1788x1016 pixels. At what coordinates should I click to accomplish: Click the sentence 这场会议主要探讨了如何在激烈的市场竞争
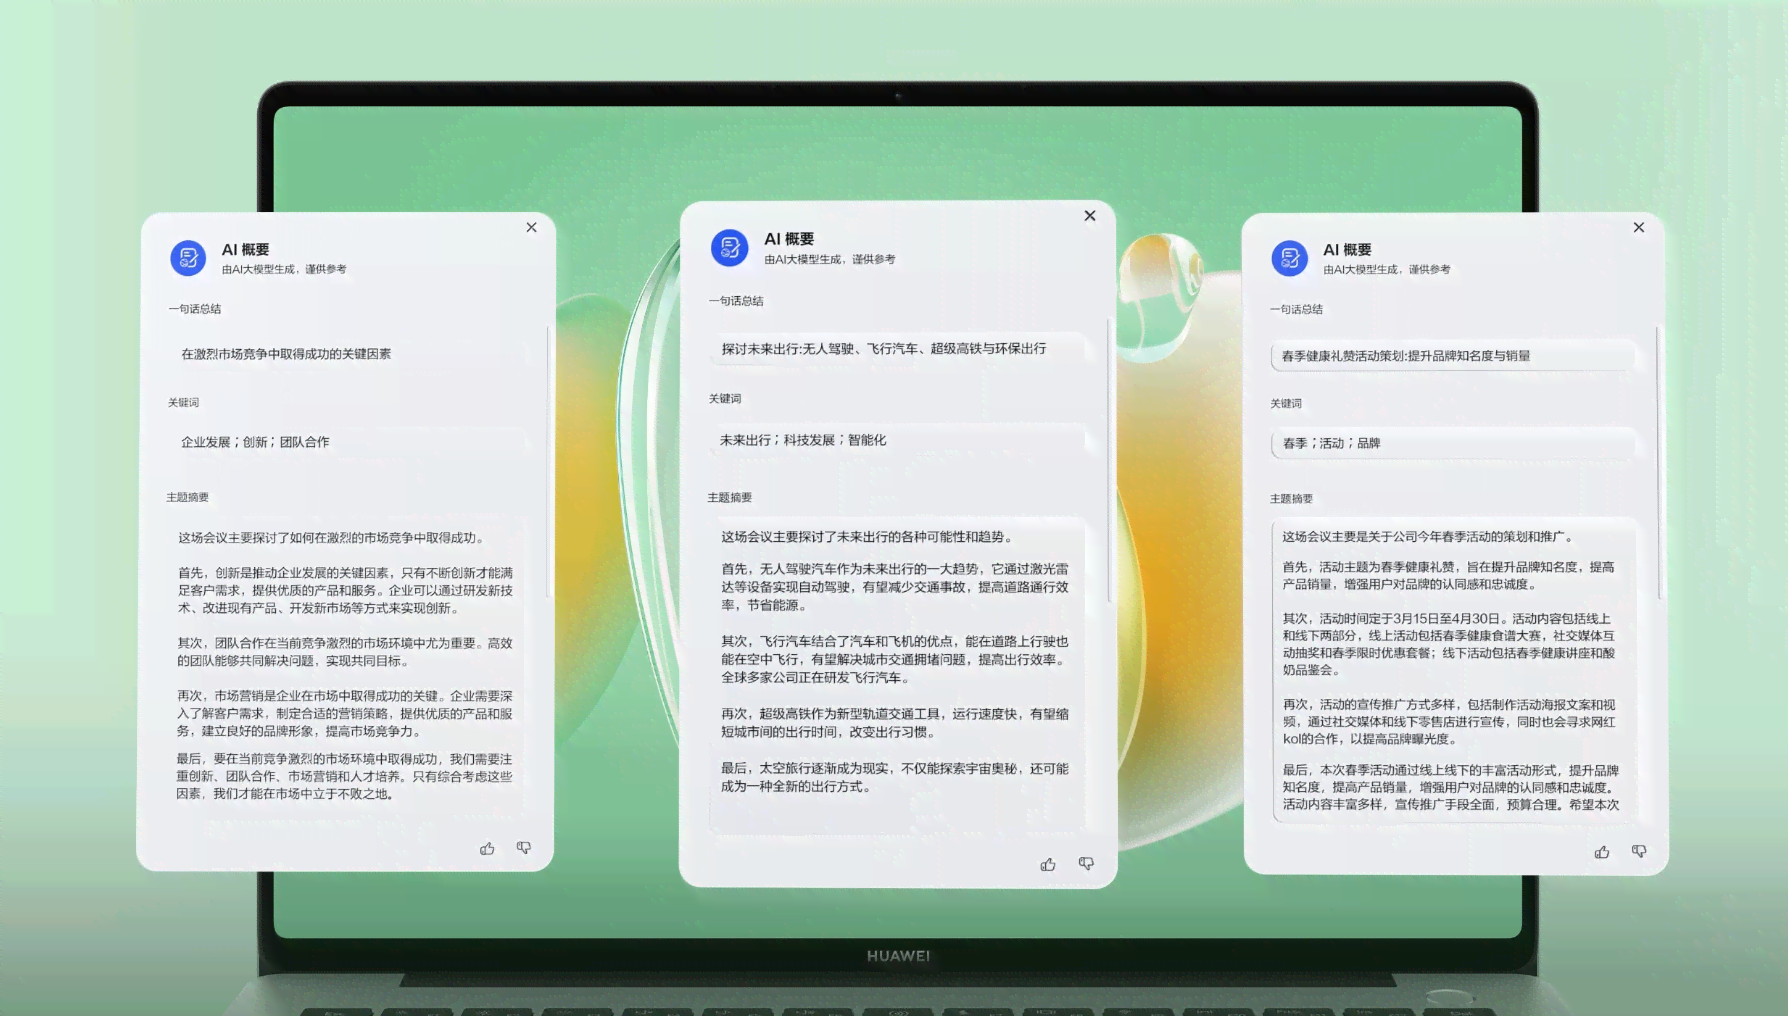pos(331,538)
